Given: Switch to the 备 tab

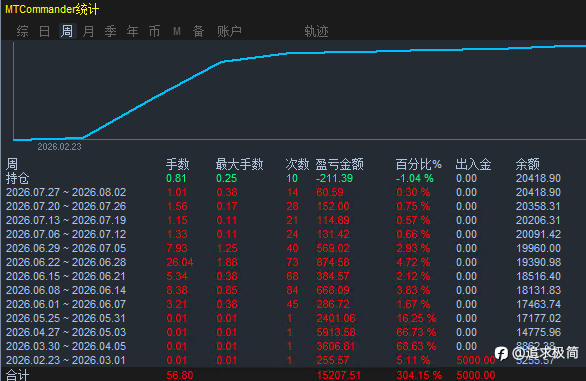Looking at the screenshot, I should [x=198, y=31].
